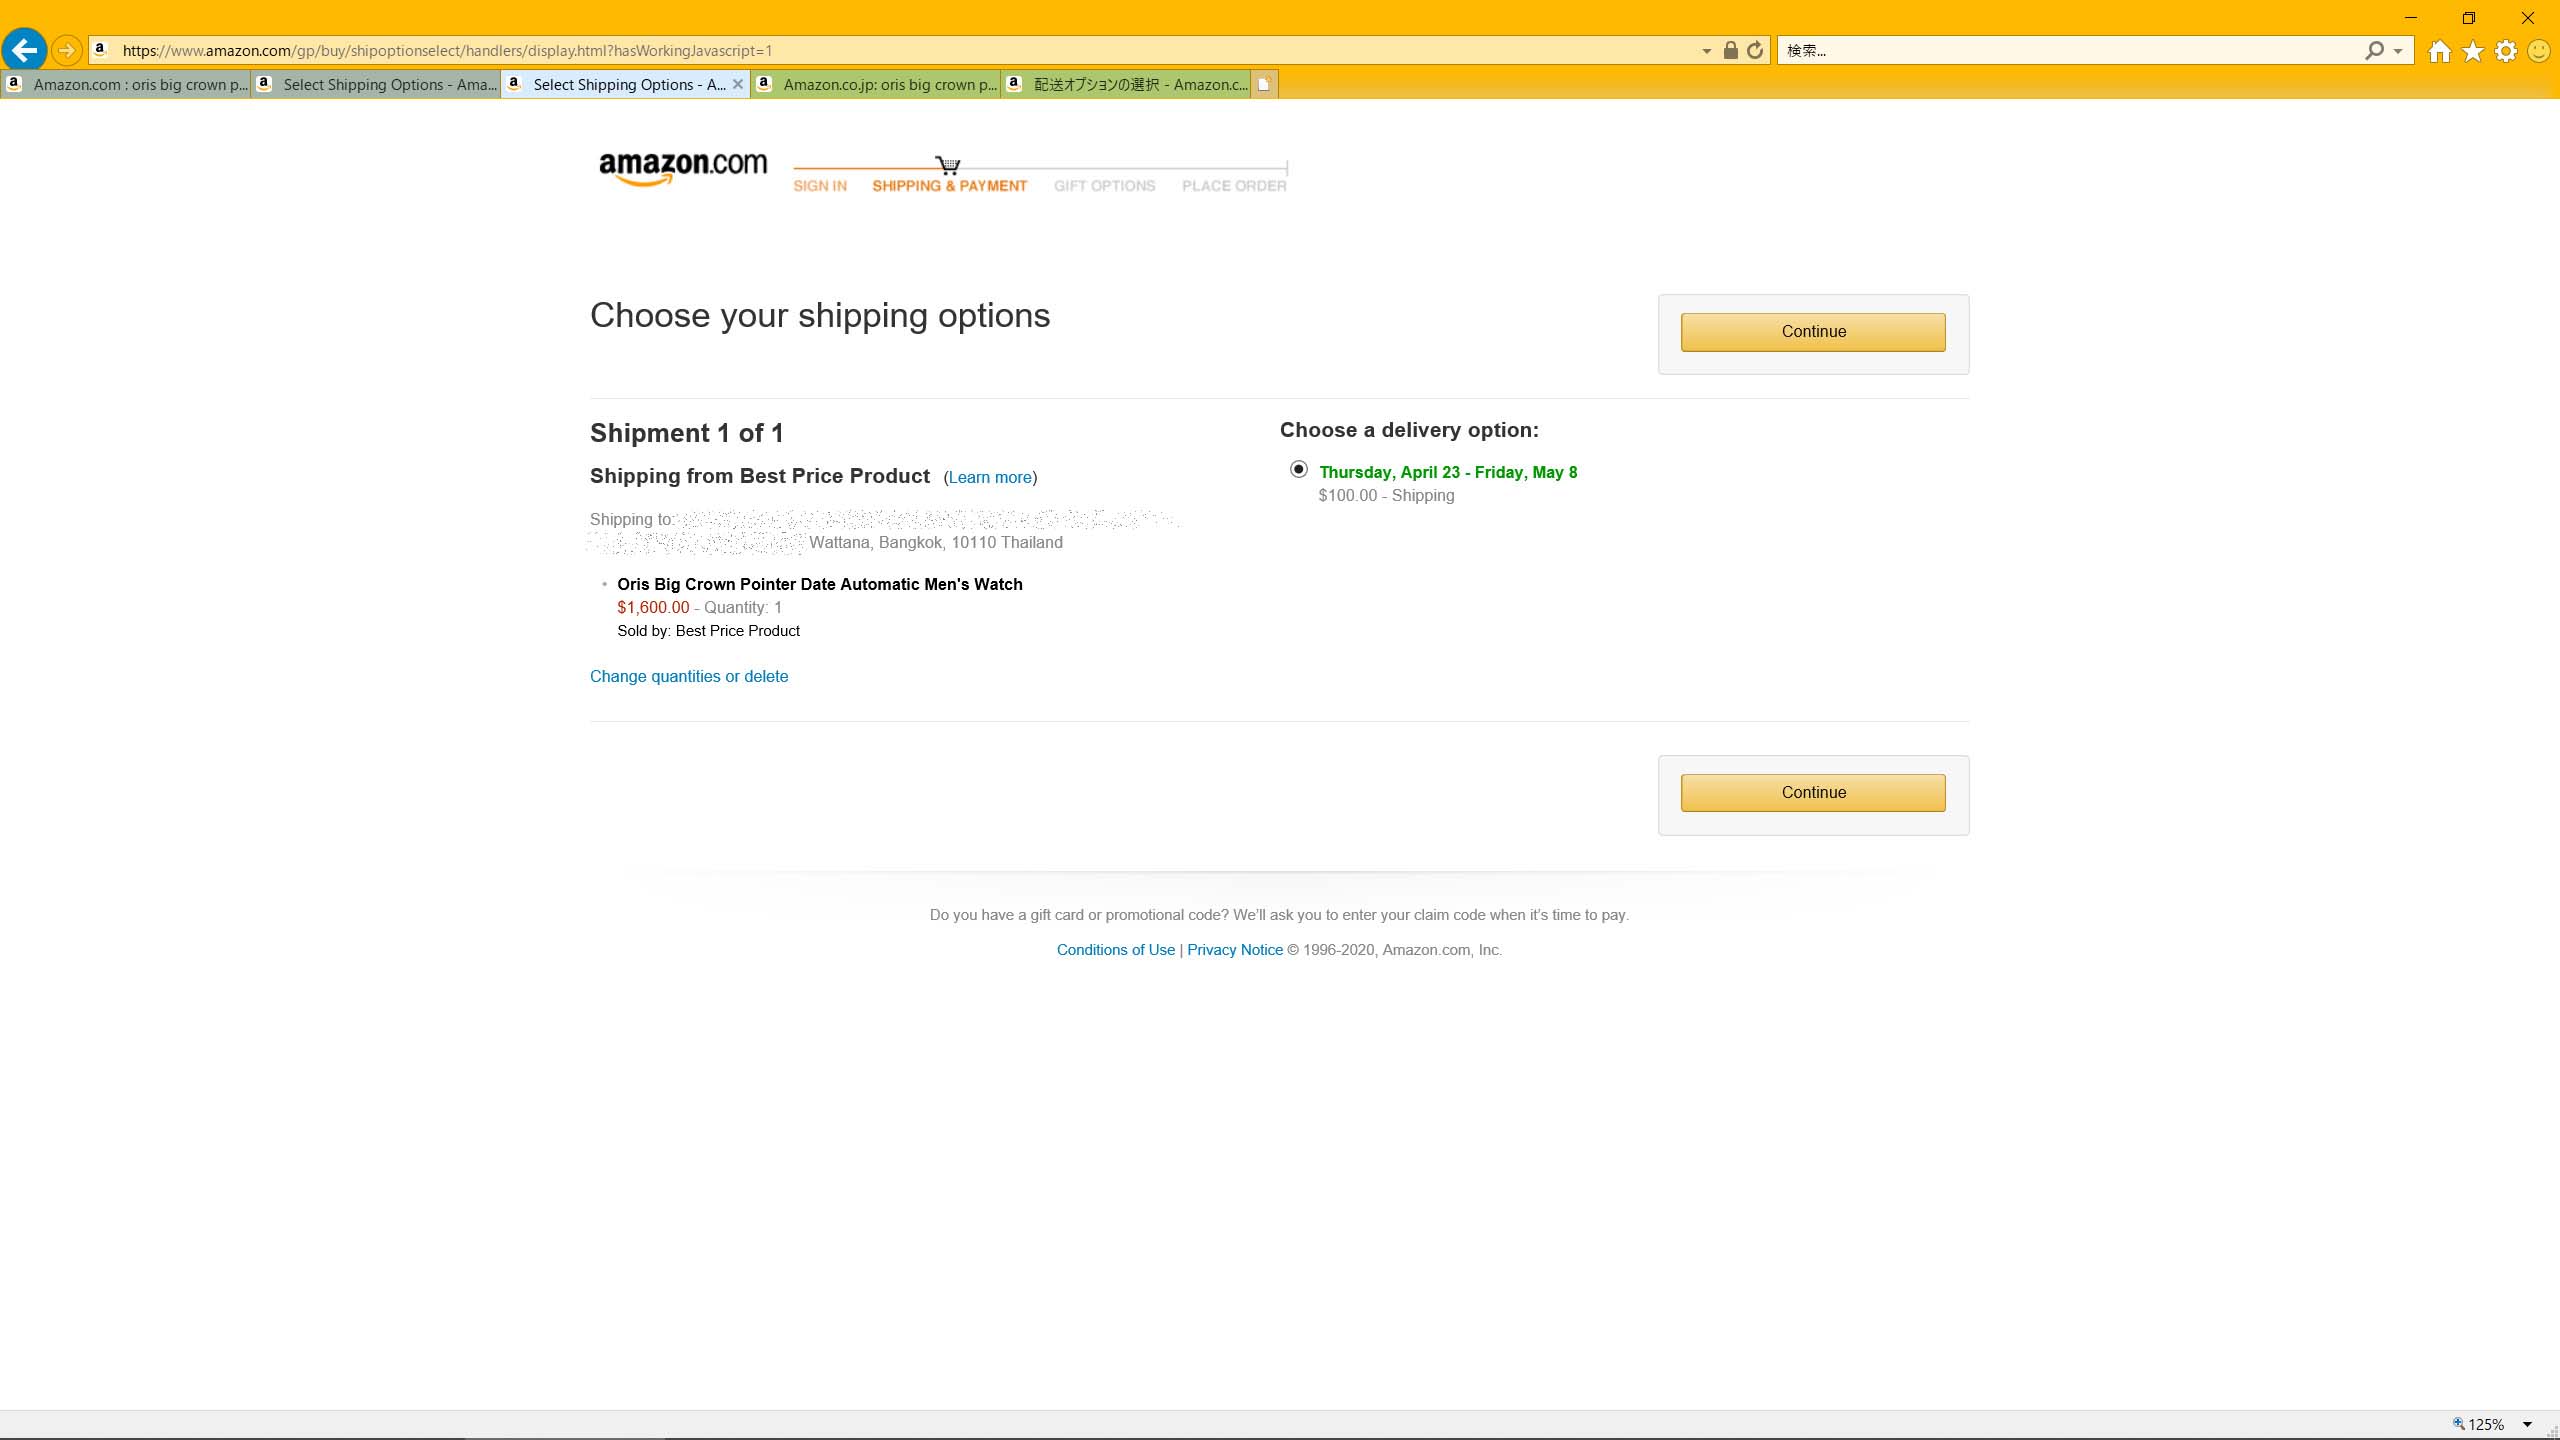Viewport: 2560px width, 1440px height.
Task: Switch to the first Amazon.com oris tab
Action: click(126, 84)
